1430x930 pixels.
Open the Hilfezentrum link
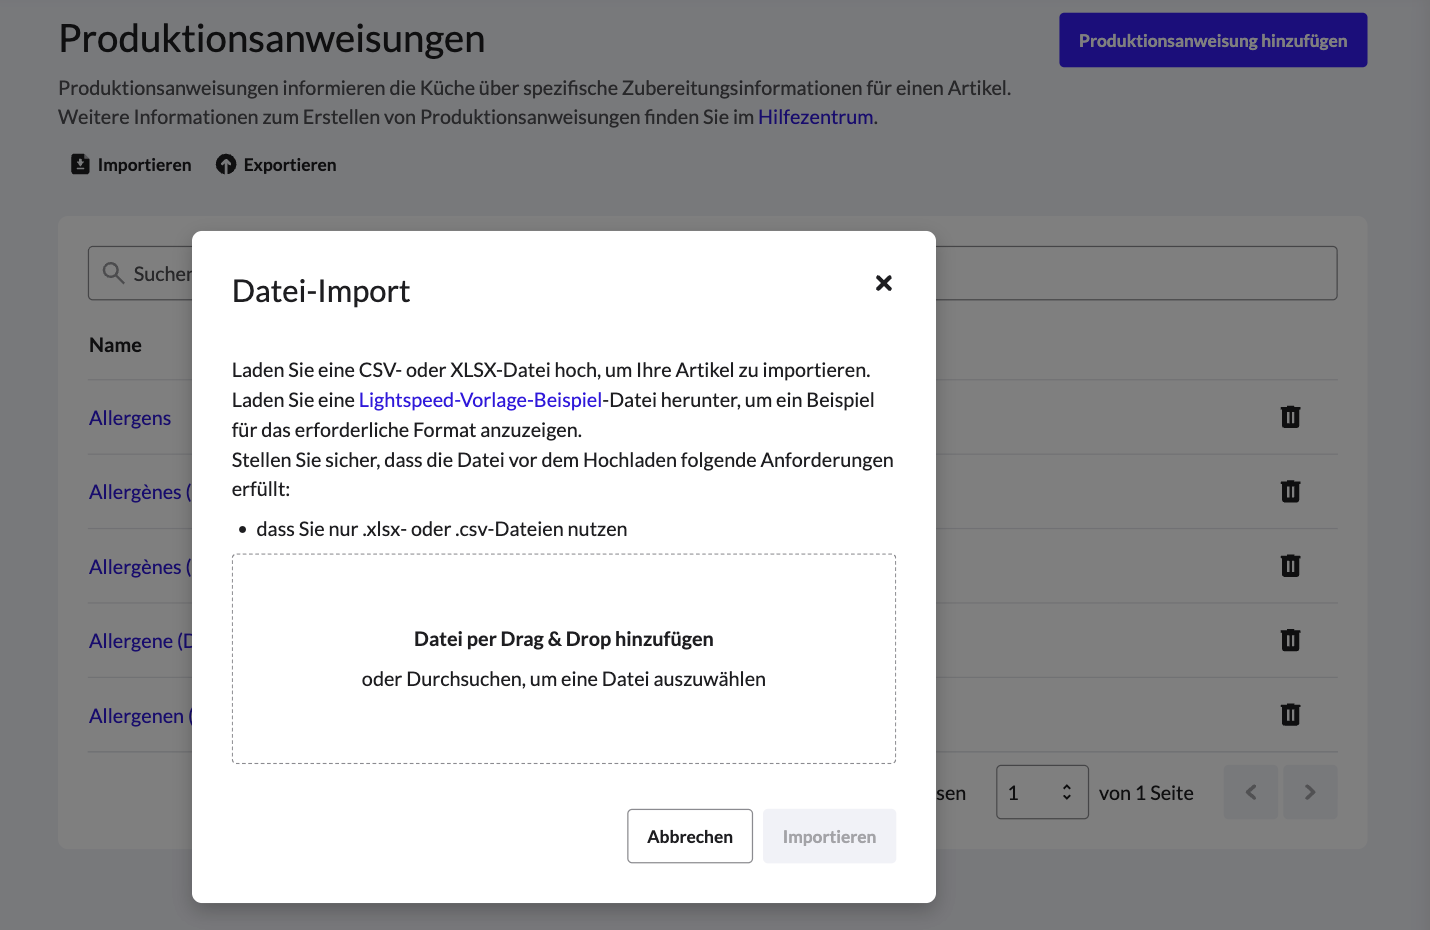pos(815,117)
